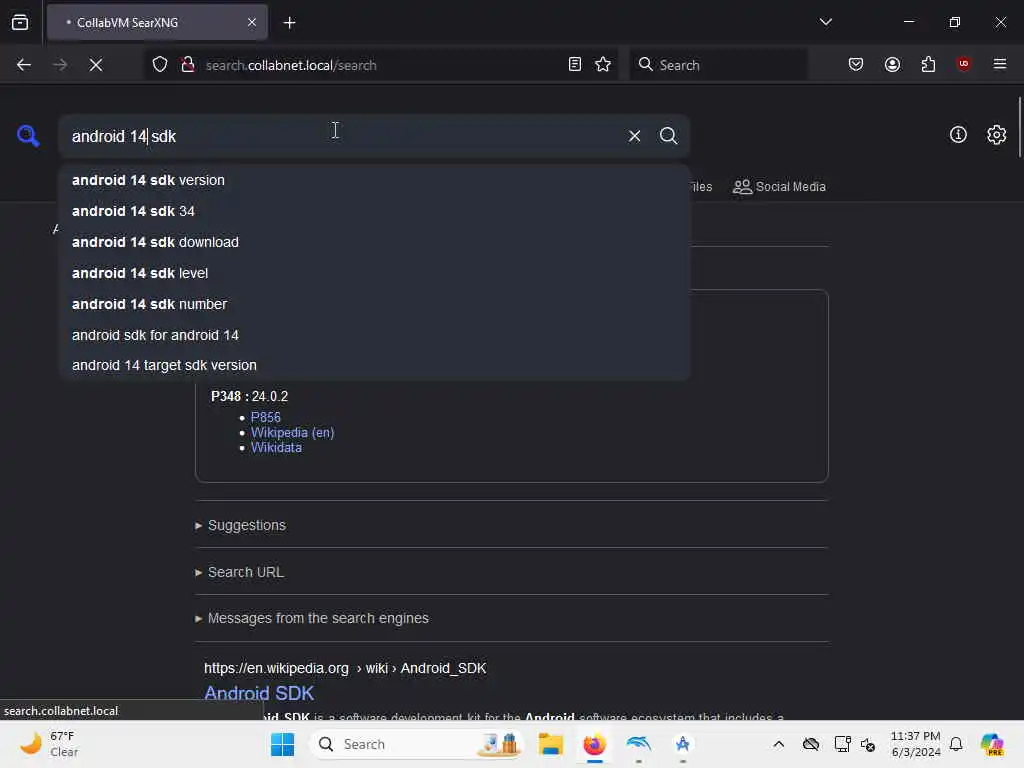1024x768 pixels.
Task: Open the clock showing 11:37 PM
Action: 916,744
